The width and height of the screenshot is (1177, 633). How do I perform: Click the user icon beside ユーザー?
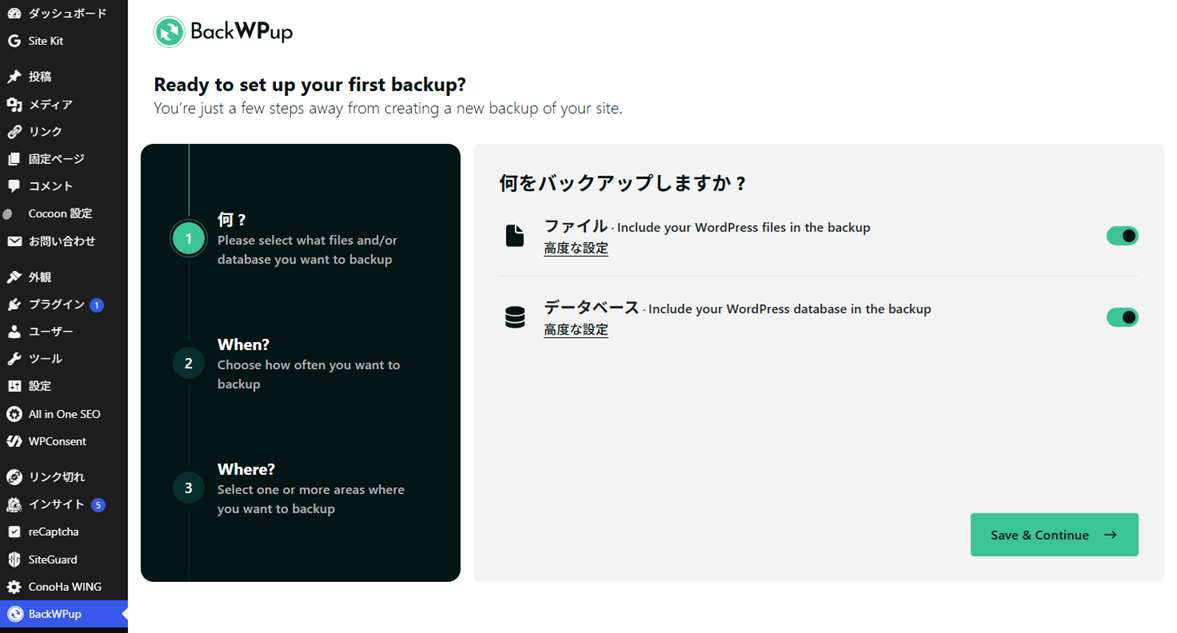click(x=14, y=331)
